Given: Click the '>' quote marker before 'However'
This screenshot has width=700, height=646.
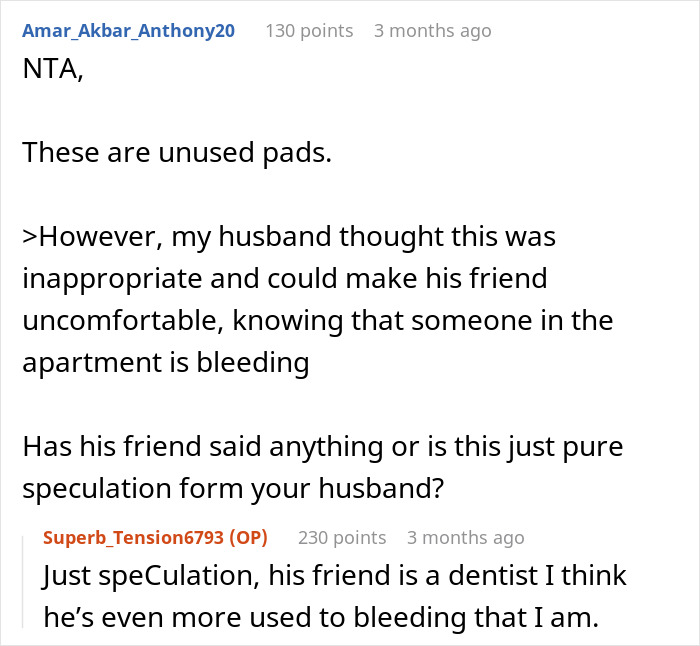Looking at the screenshot, I should pos(29,237).
